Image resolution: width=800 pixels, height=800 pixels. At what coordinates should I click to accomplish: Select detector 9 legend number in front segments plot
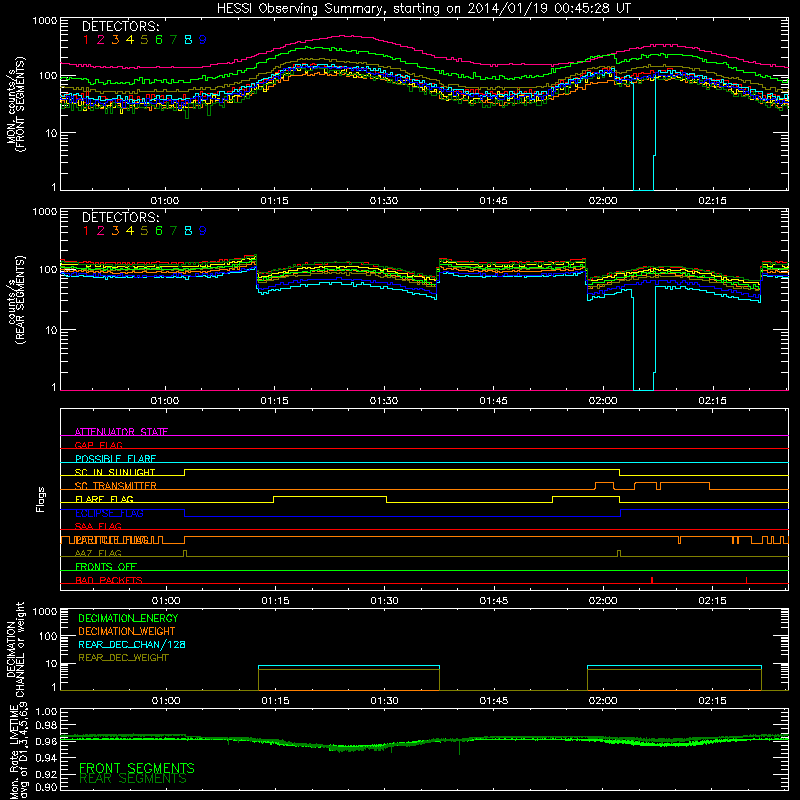pyautogui.click(x=203, y=40)
